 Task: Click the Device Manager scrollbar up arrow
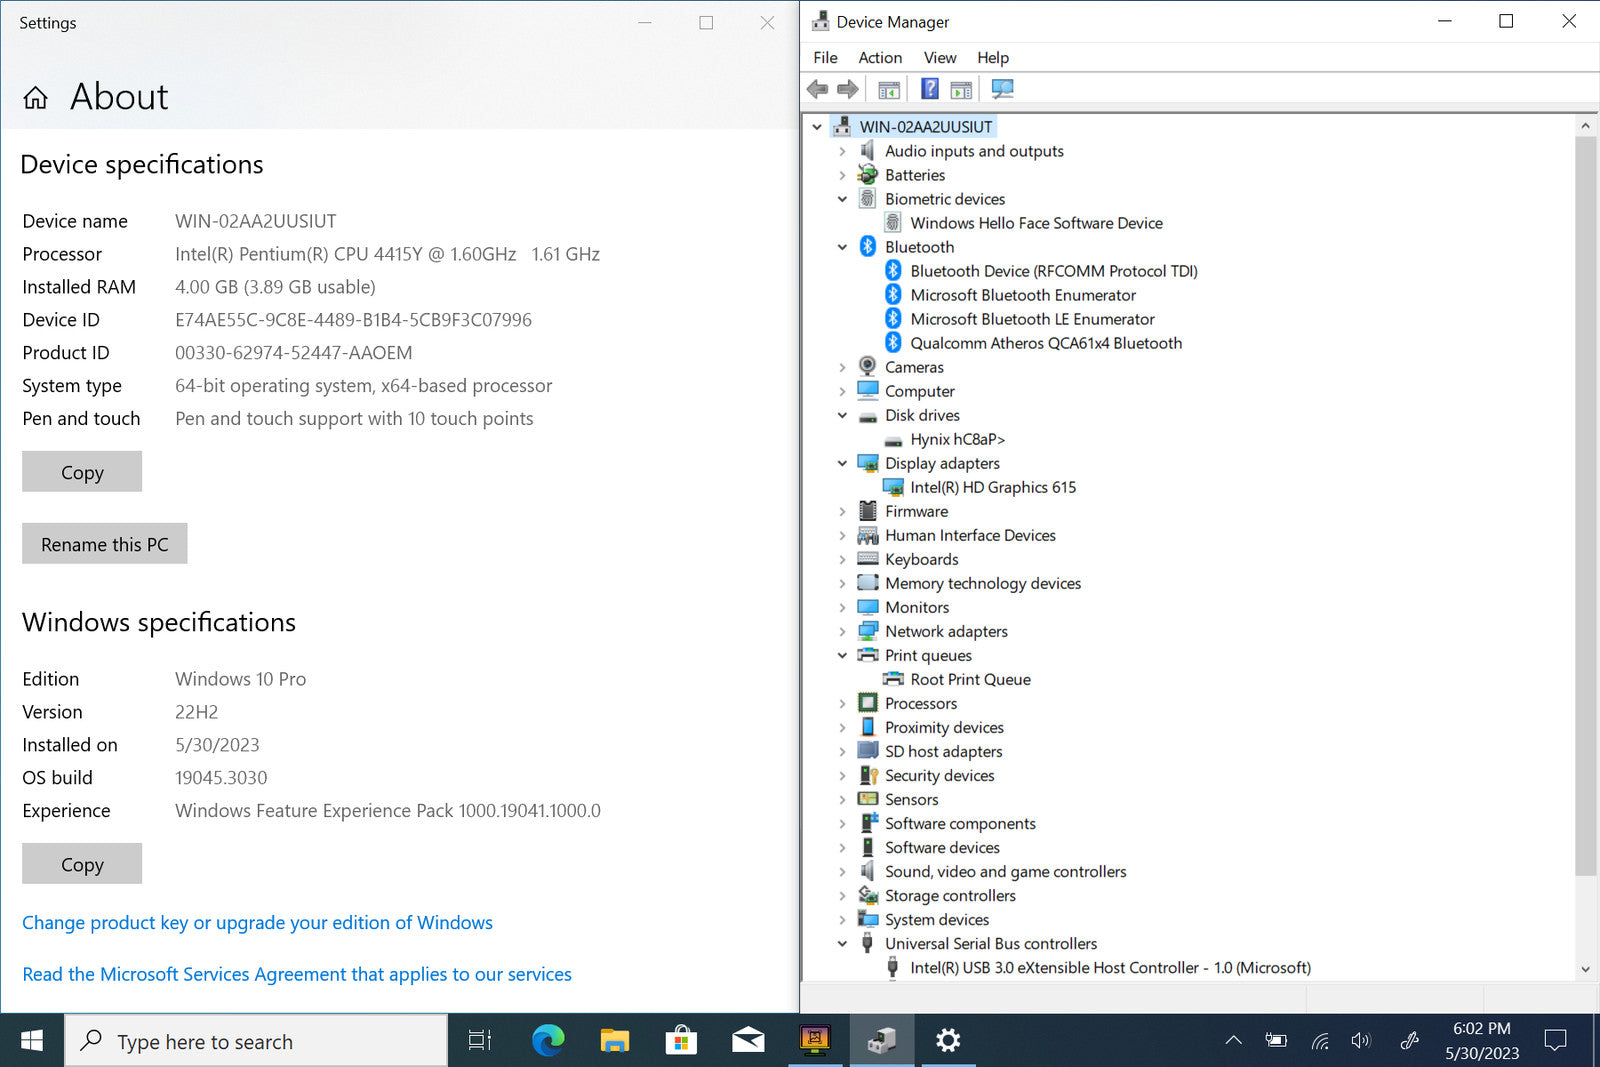click(x=1585, y=126)
